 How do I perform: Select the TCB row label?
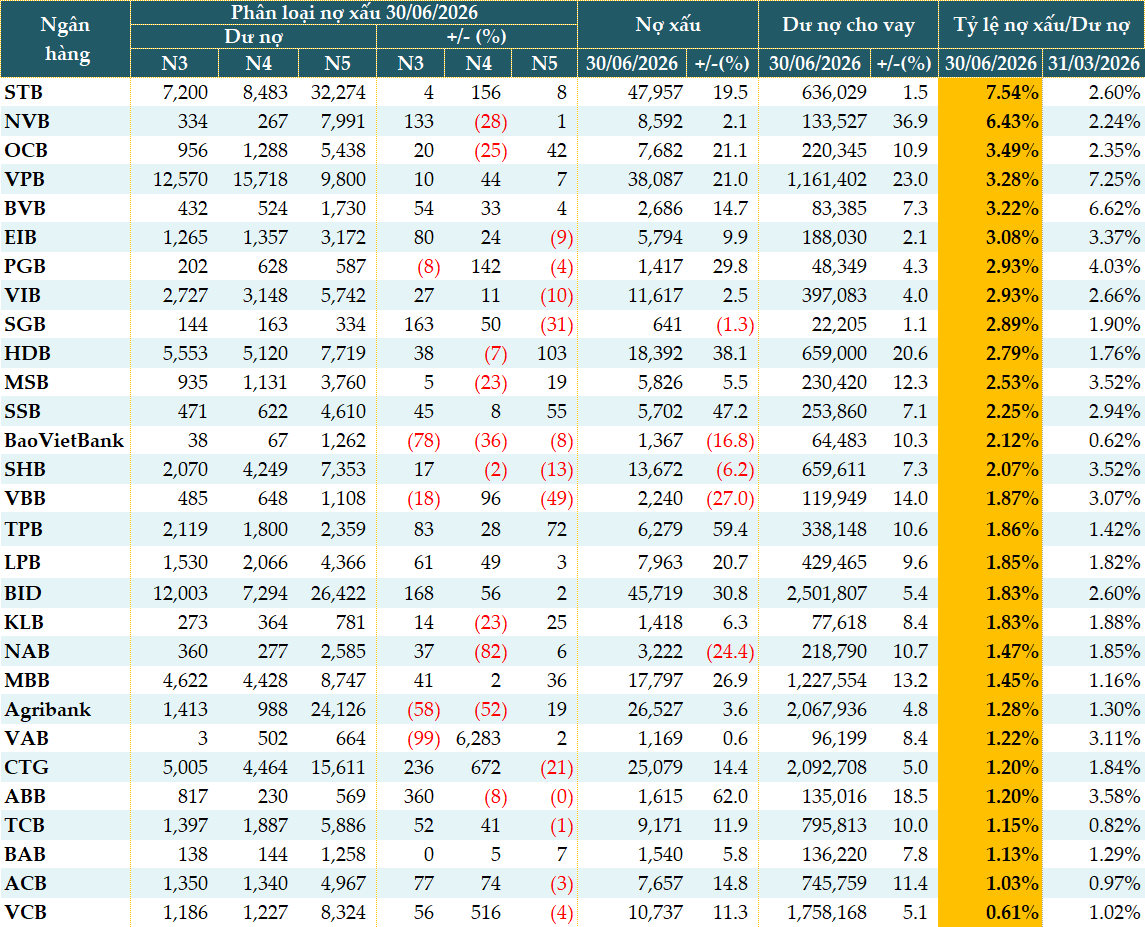tap(25, 825)
